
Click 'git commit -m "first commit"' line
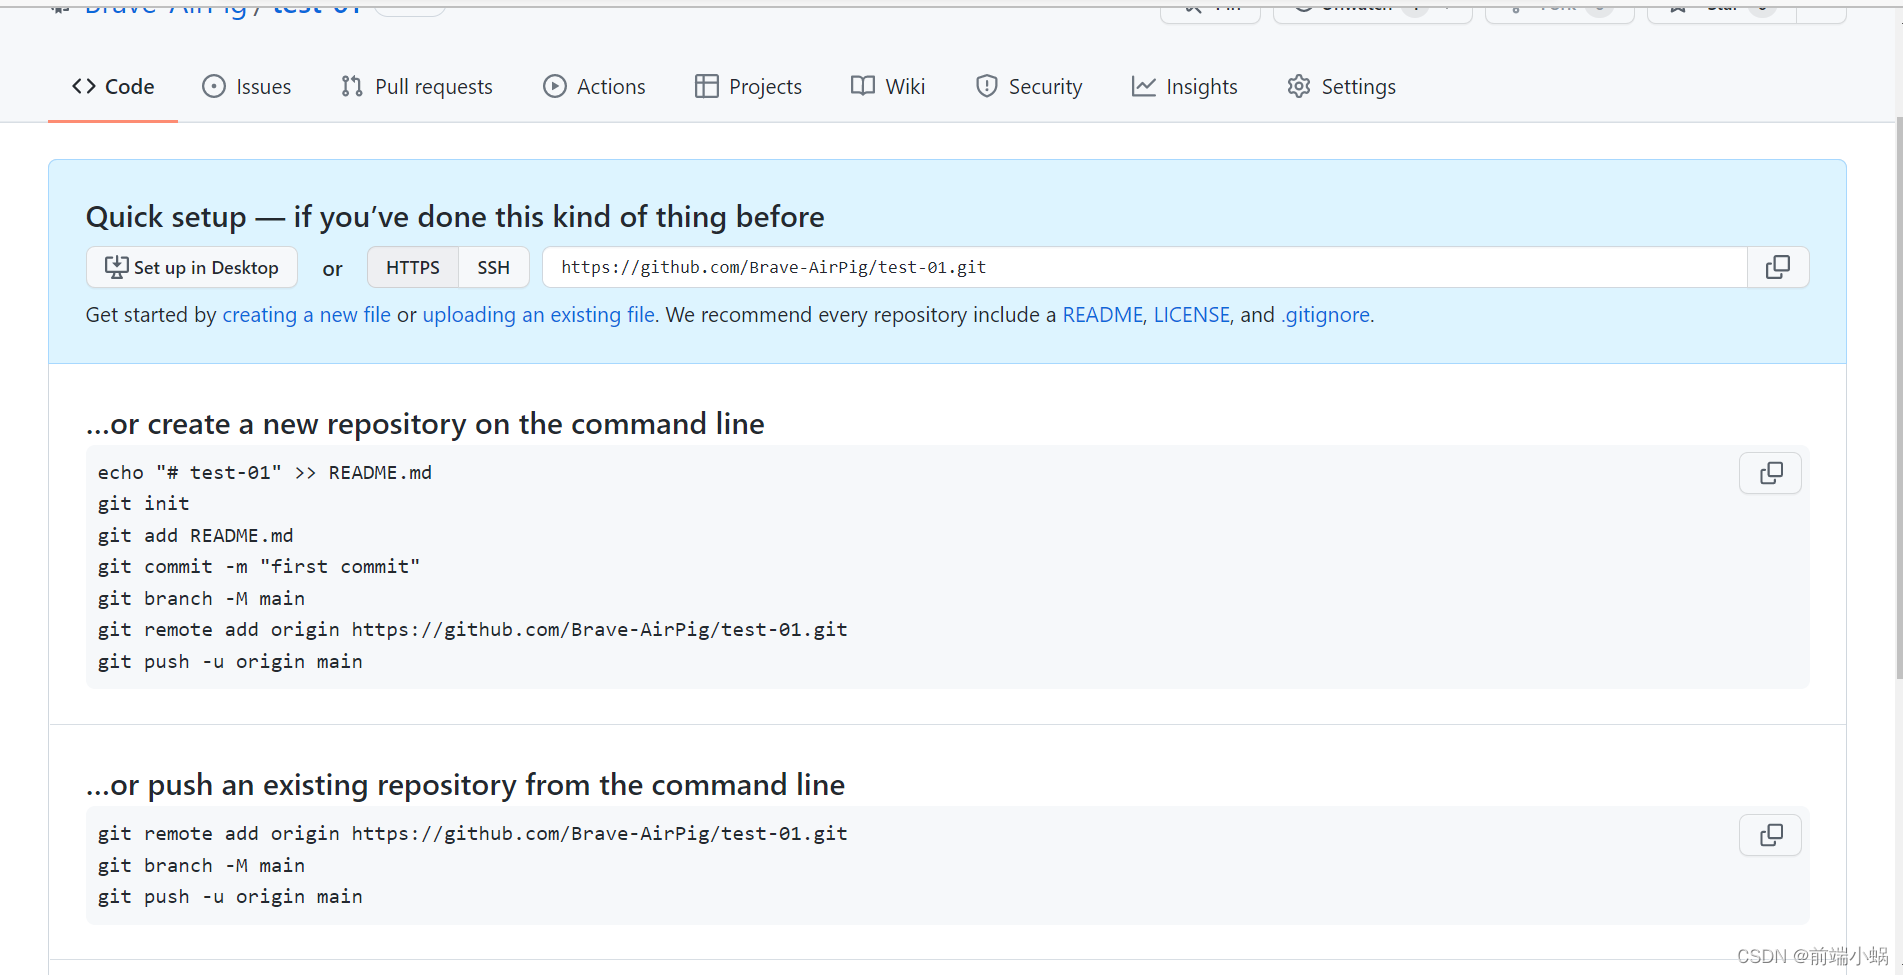(258, 567)
